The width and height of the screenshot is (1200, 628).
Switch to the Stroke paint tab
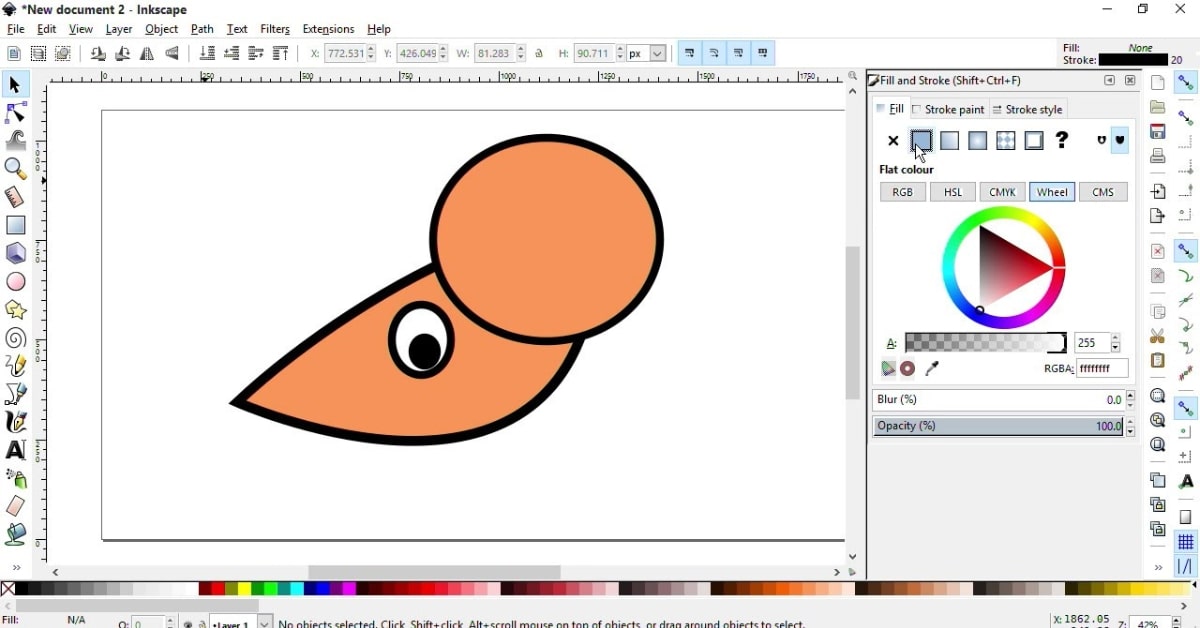pos(949,109)
